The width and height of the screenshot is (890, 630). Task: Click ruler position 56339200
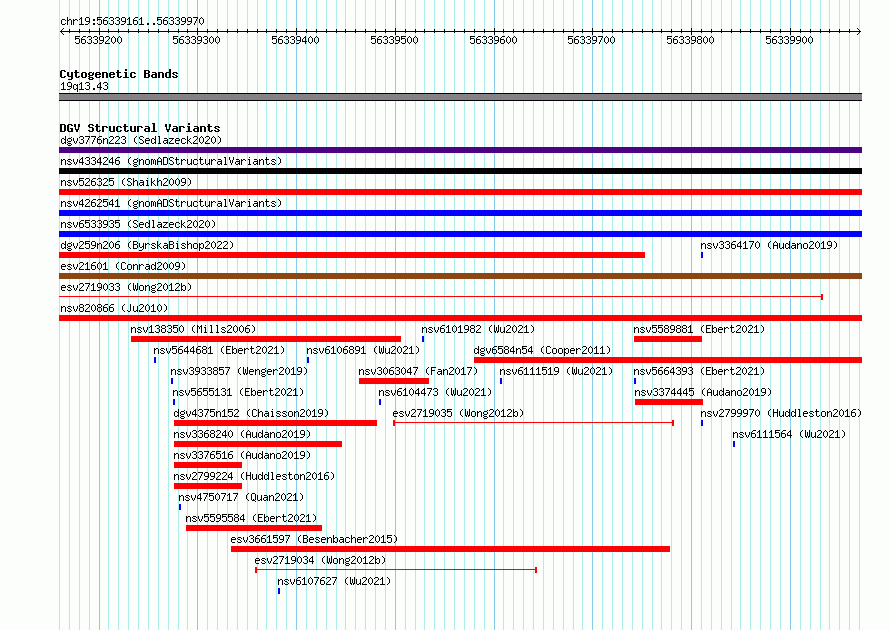click(x=98, y=40)
